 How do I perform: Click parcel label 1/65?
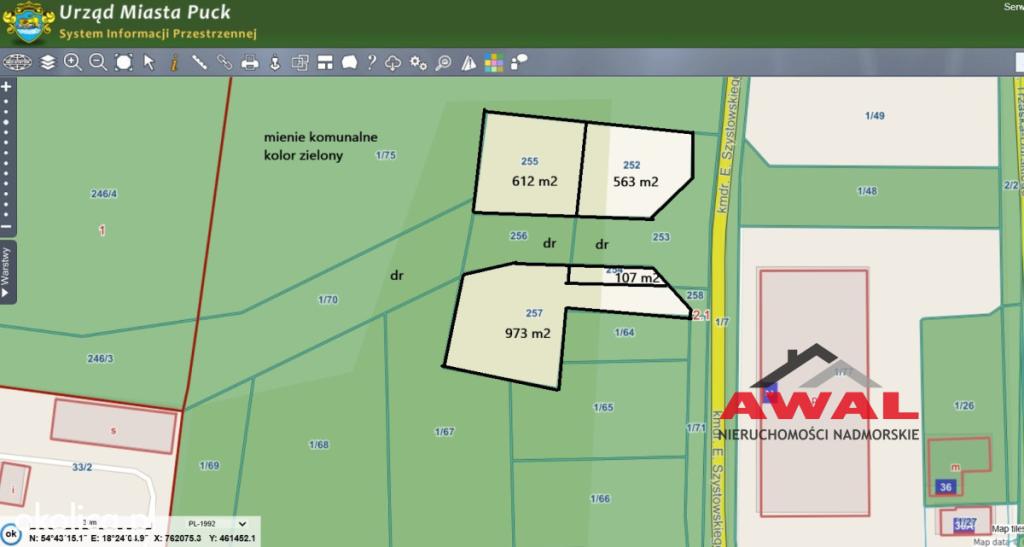603,407
